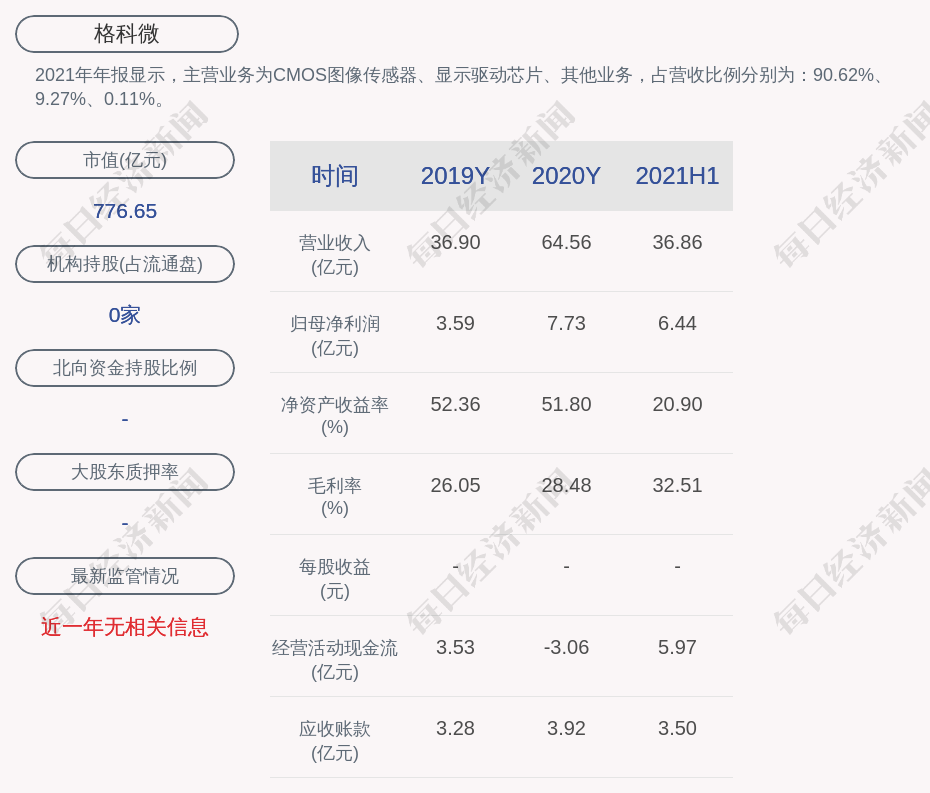Click the 营业收入(亿元) row label
930x793 pixels.
335,255
